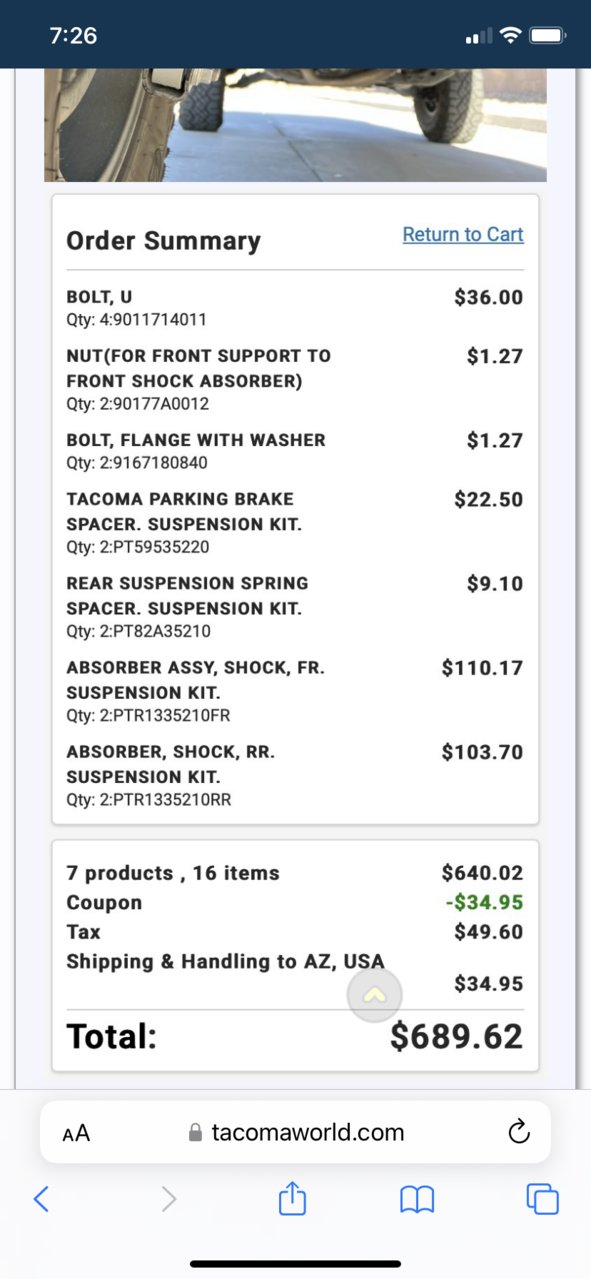Image resolution: width=591 pixels, height=1279 pixels.
Task: Tap the tacomaworld.com address bar
Action: (295, 1132)
